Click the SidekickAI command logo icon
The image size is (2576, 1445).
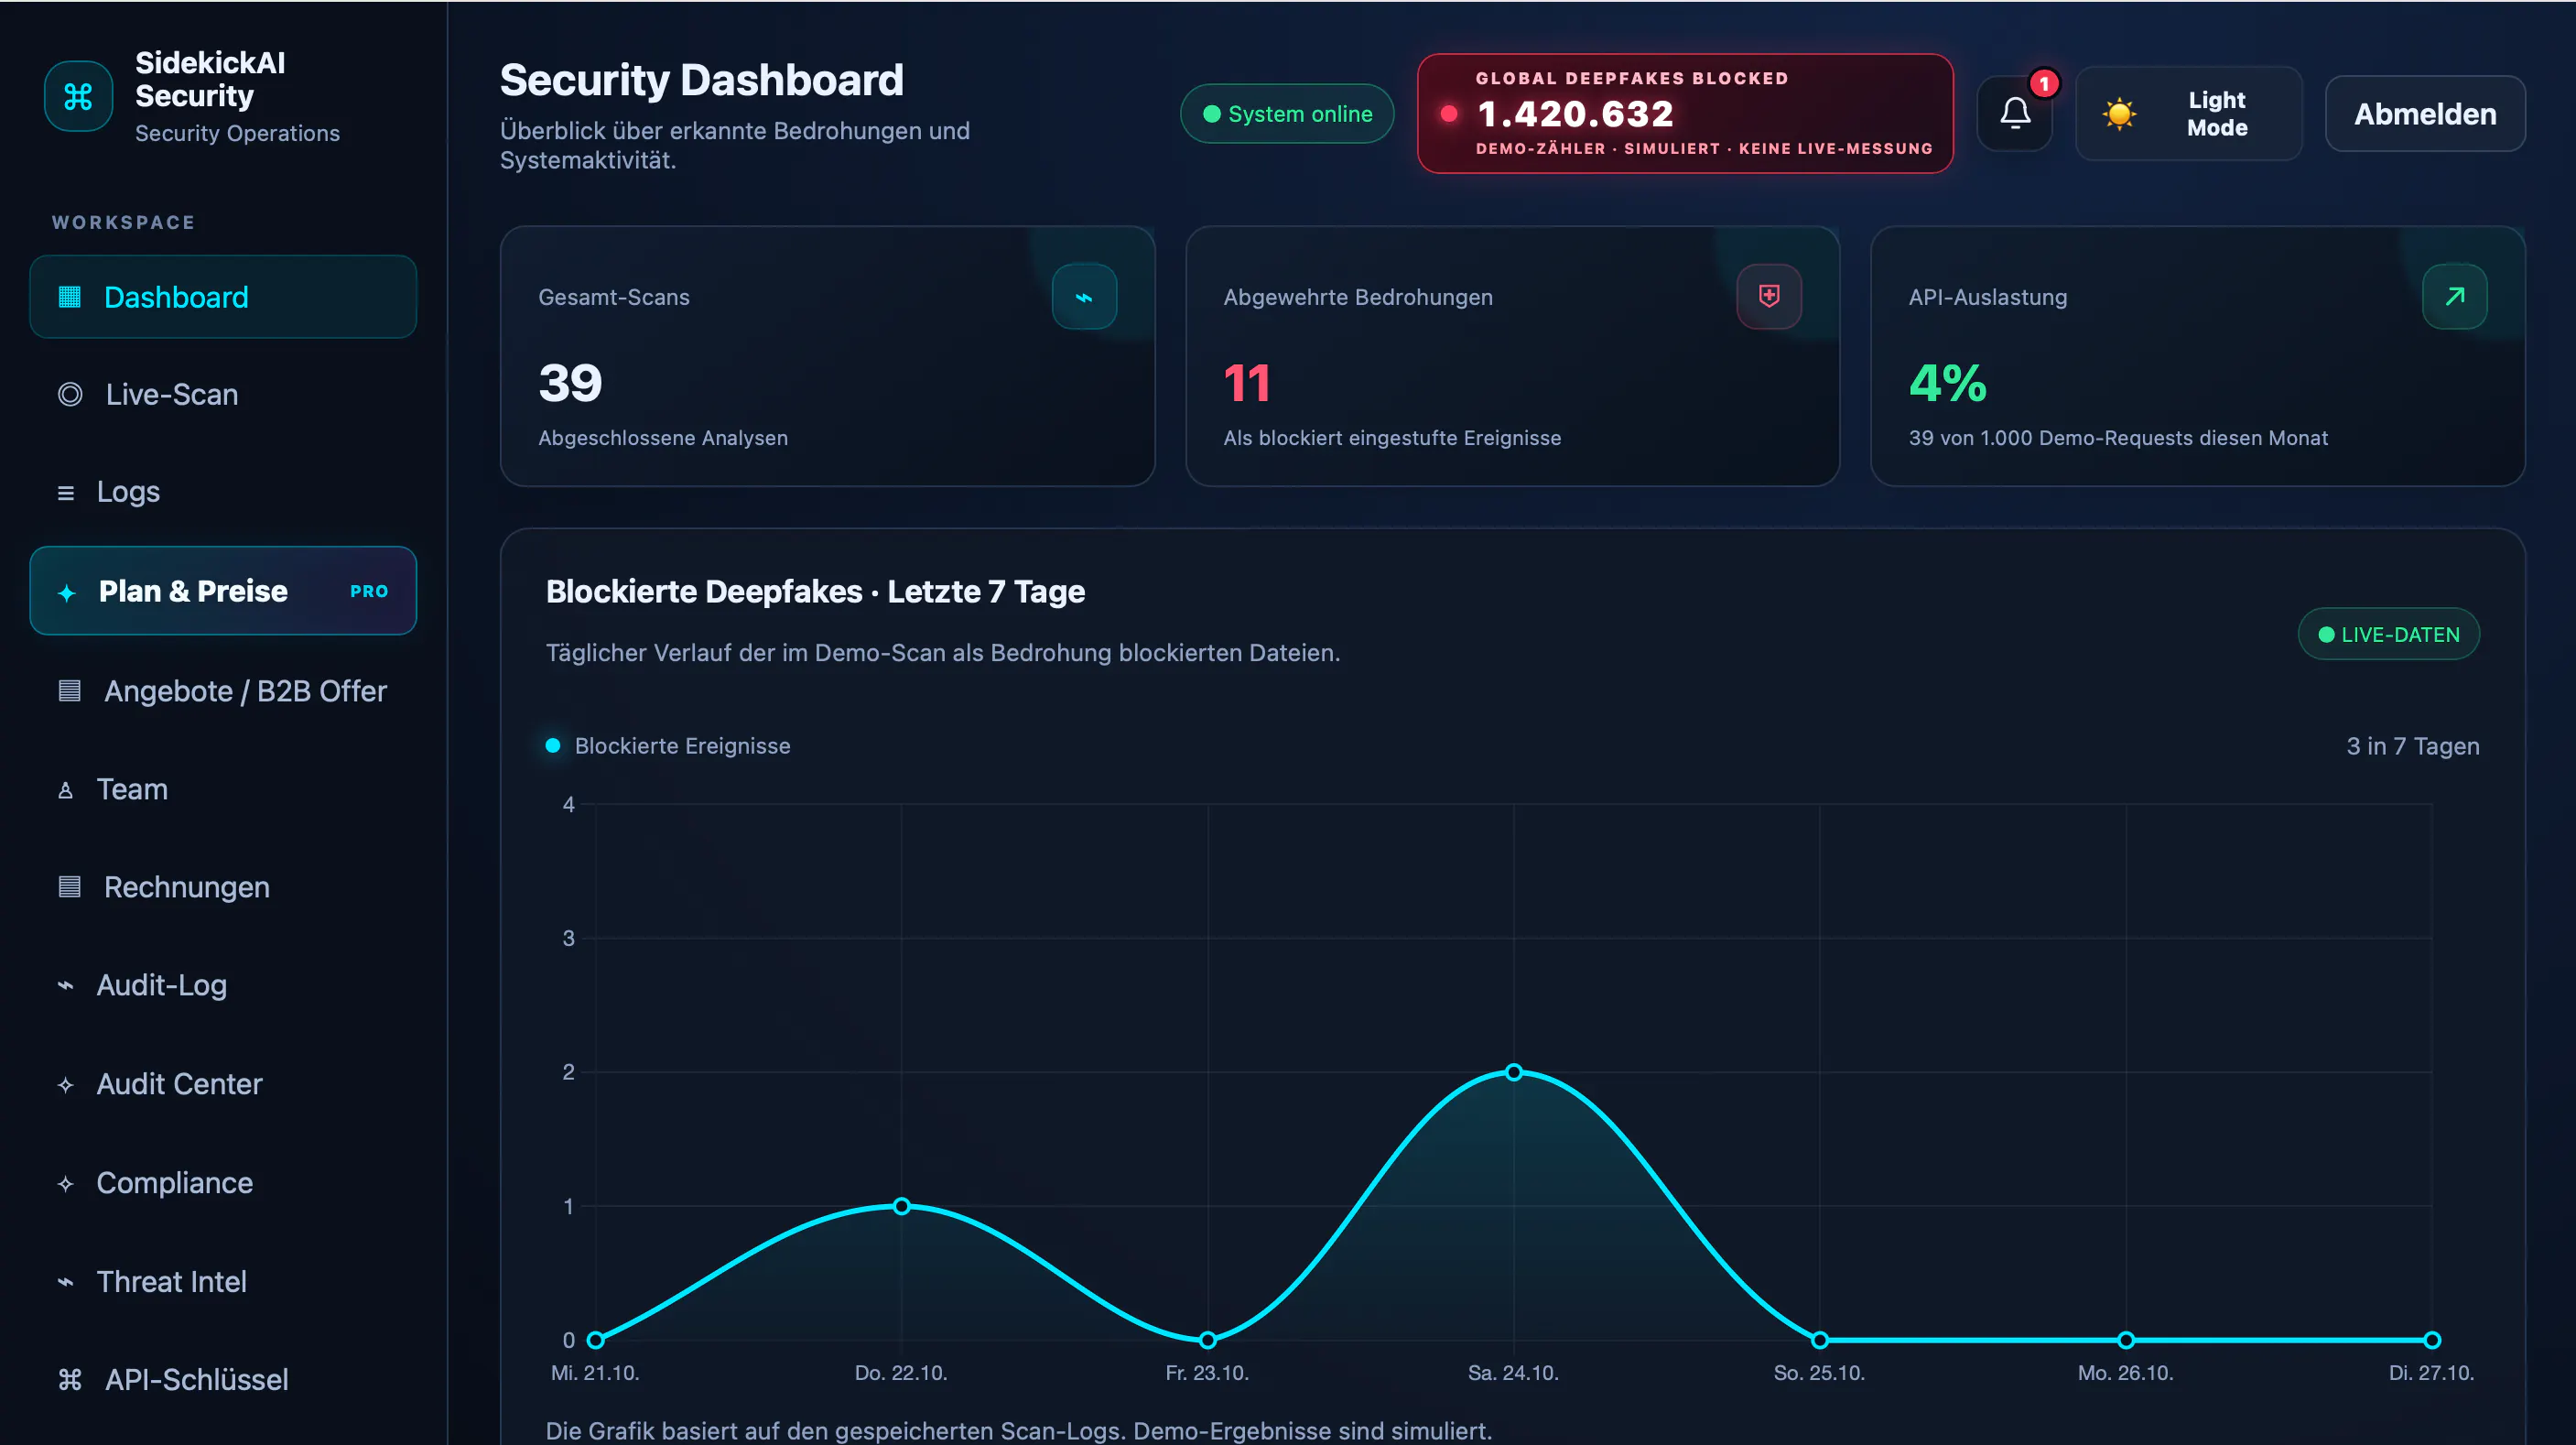[78, 96]
